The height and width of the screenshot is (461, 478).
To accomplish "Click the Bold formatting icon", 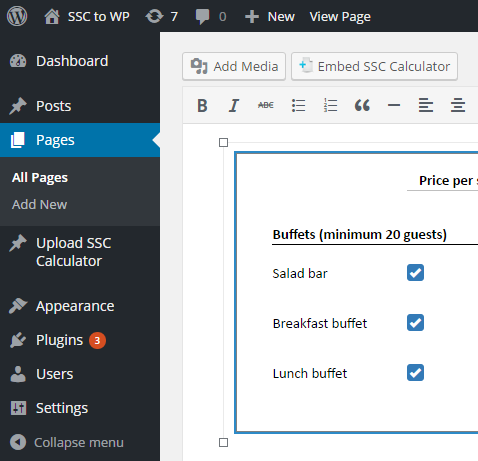I will point(202,106).
